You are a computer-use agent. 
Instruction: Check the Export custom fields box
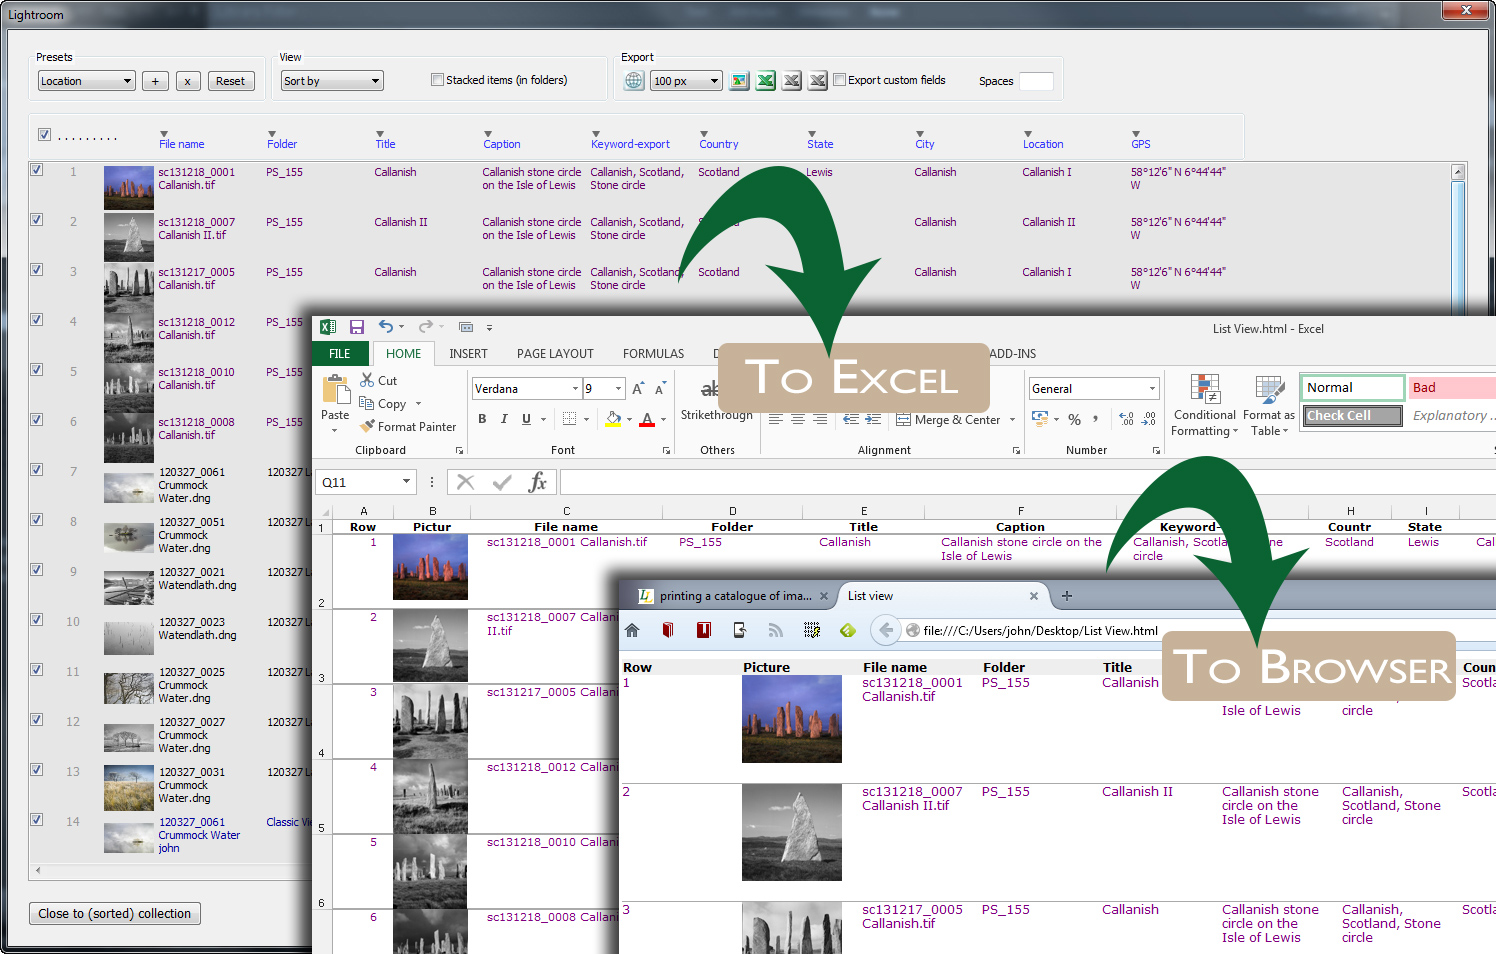coord(840,80)
